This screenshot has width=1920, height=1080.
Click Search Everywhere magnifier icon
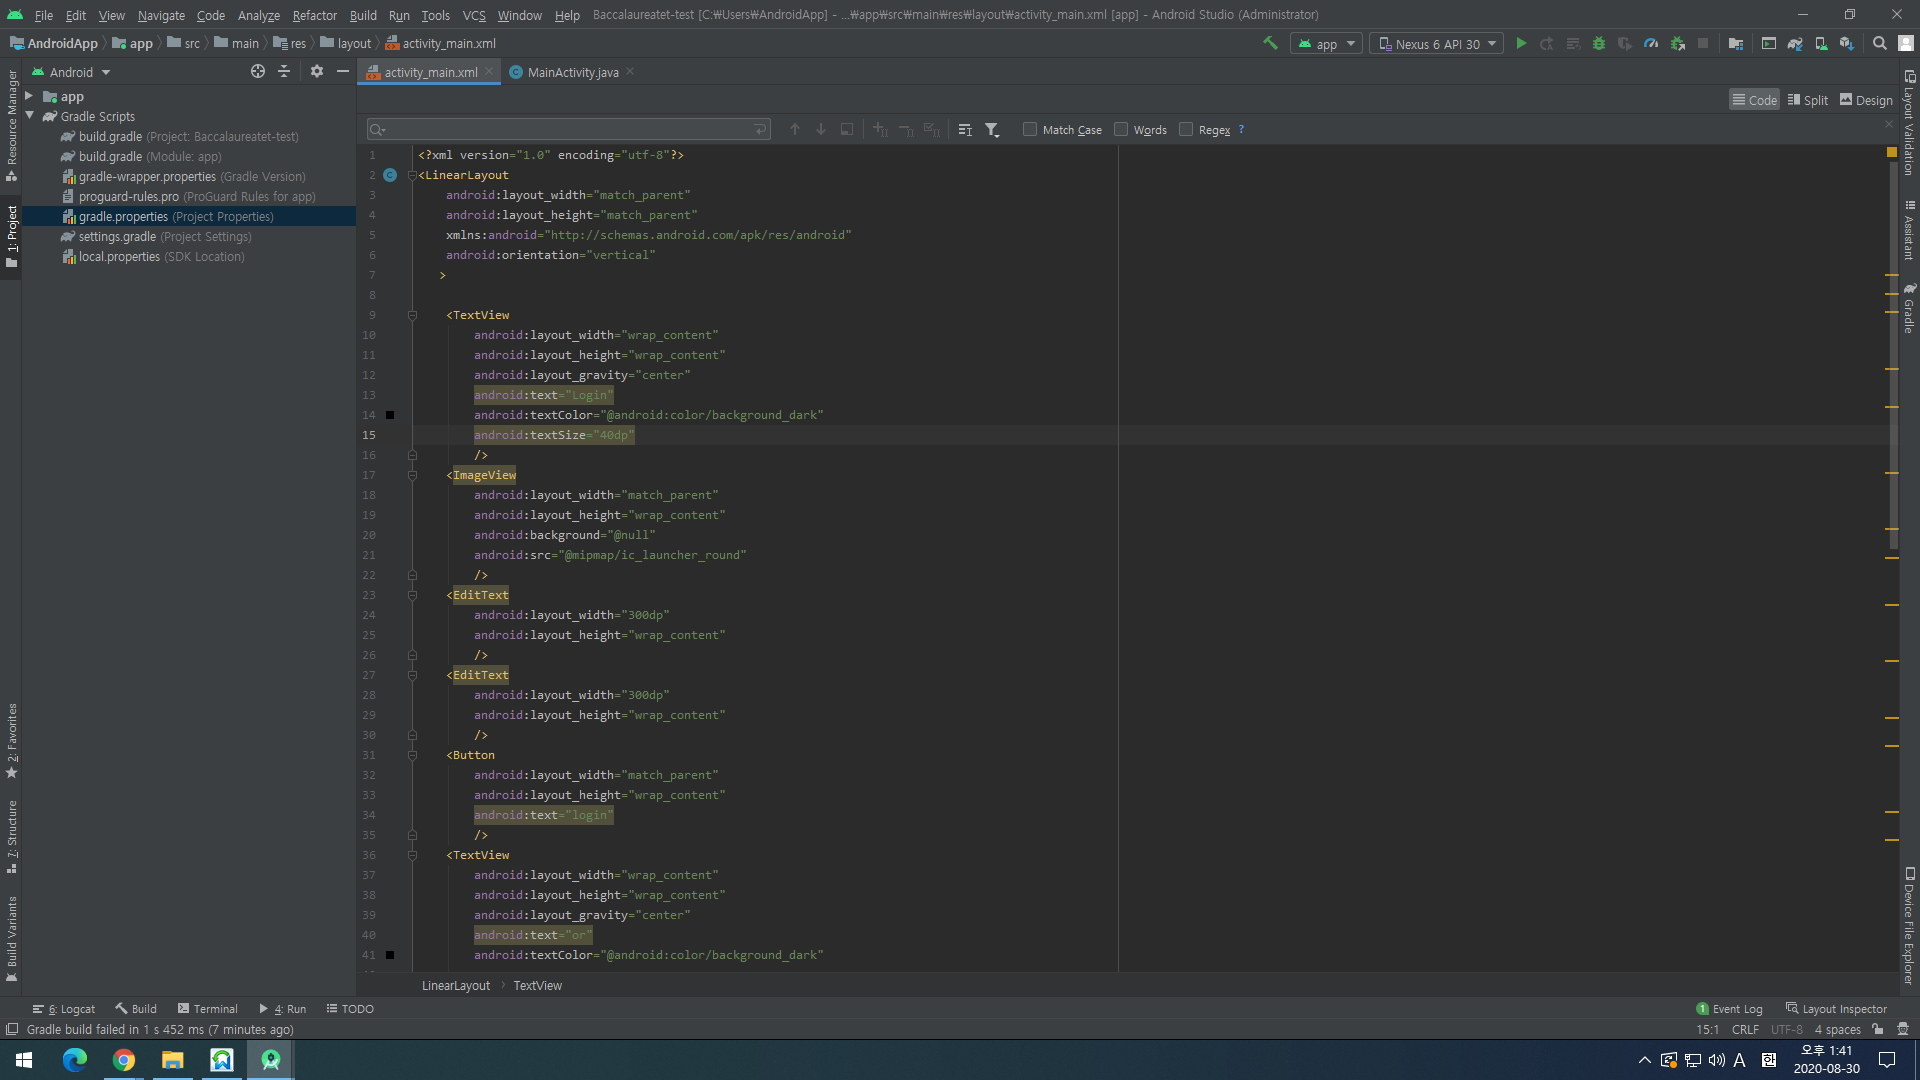(x=1880, y=43)
